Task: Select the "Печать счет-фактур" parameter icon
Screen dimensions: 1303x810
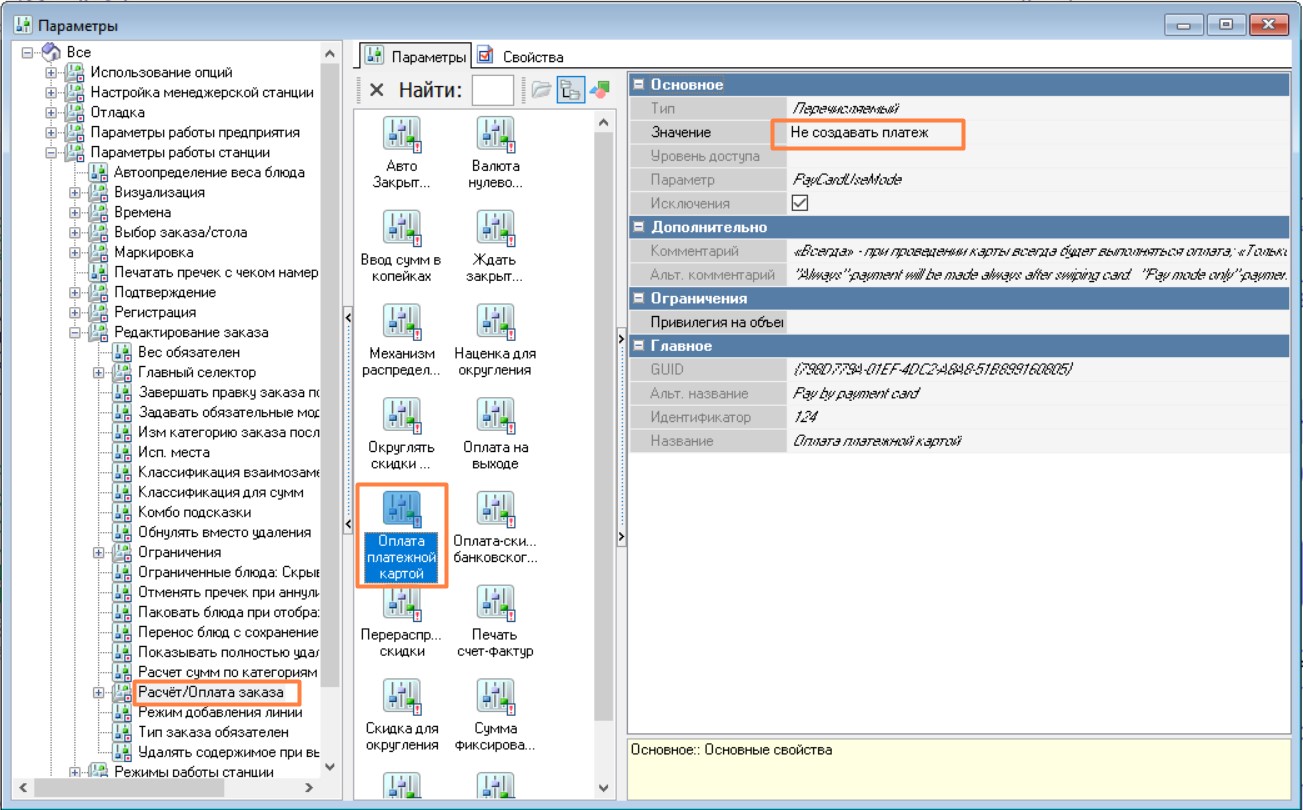Action: click(x=495, y=603)
